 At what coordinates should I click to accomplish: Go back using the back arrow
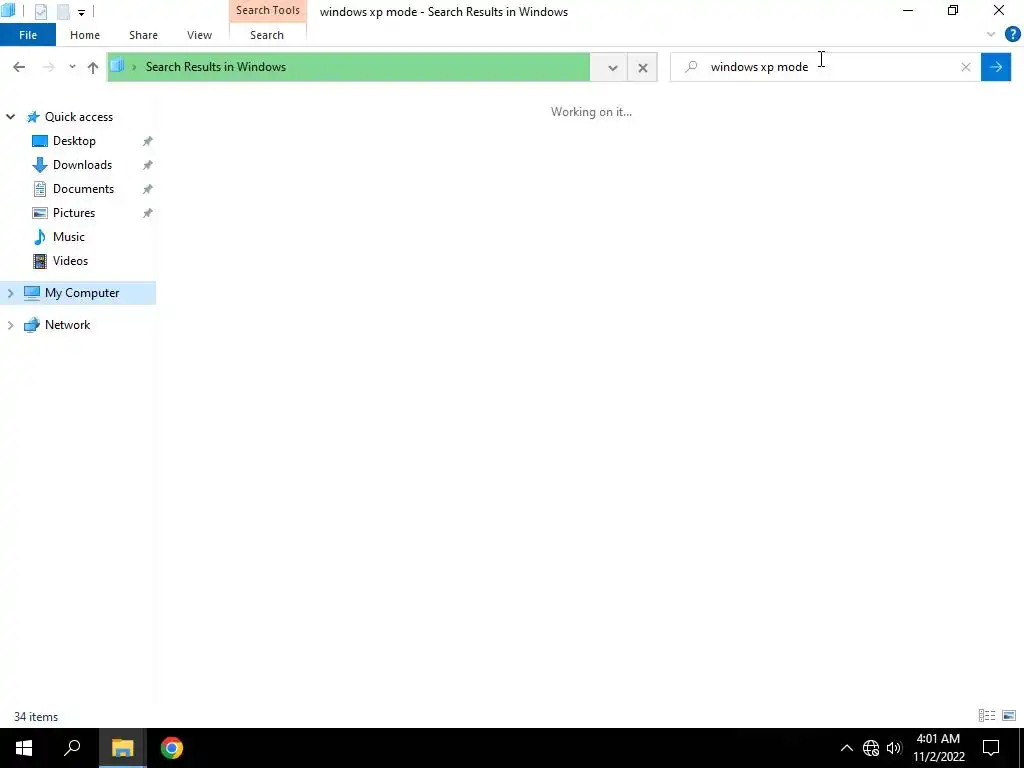tap(19, 67)
